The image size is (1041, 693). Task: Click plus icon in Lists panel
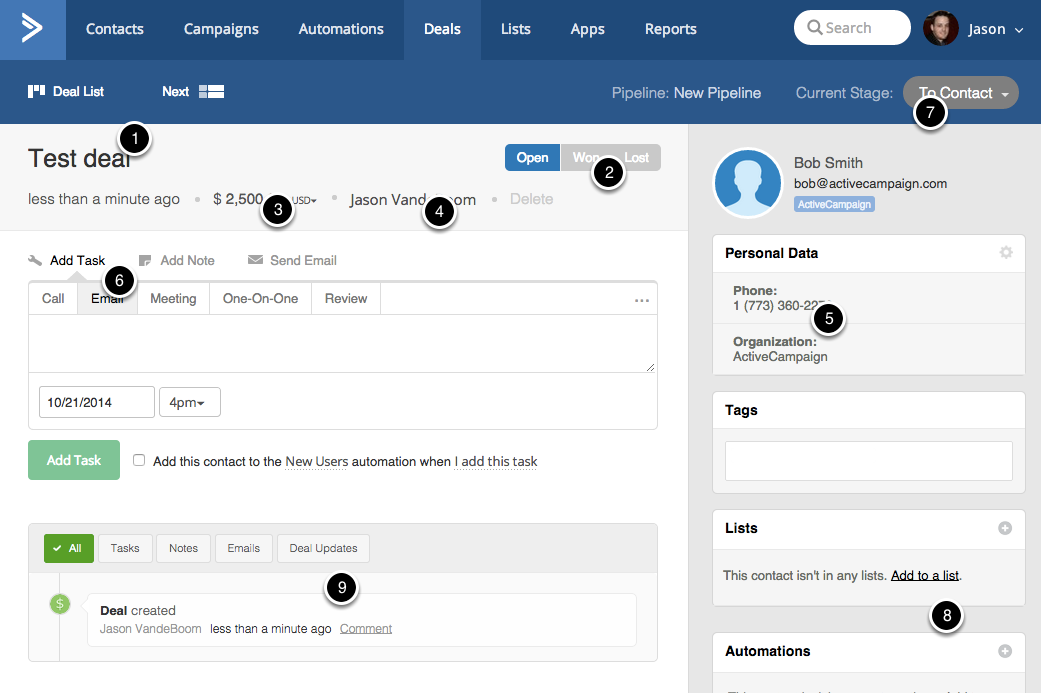tap(1004, 528)
